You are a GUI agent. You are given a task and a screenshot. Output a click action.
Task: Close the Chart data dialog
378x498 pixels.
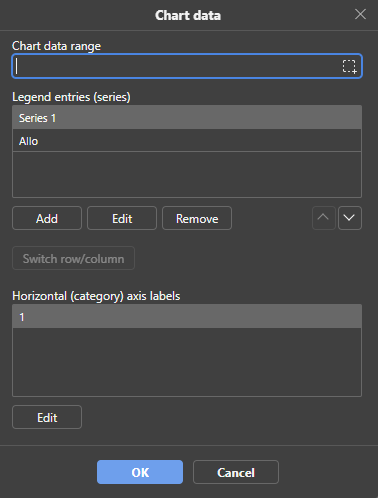(360, 14)
